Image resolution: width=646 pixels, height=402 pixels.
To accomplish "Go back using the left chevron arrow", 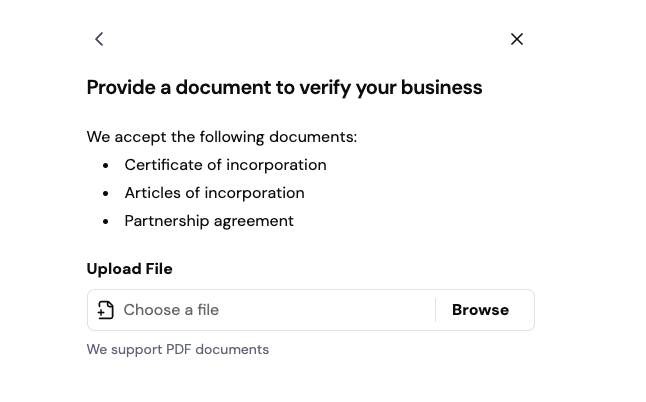I will [x=99, y=39].
